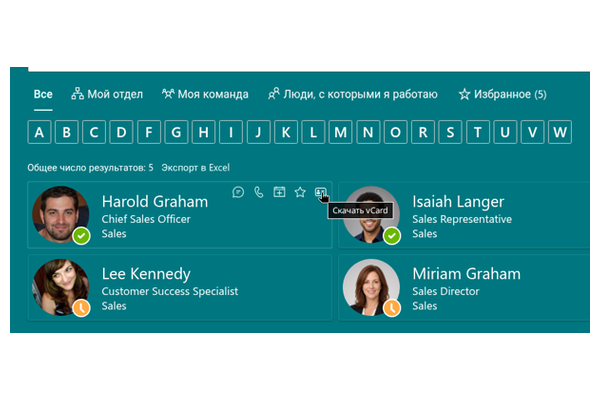The image size is (600, 400).
Task: Open the Моя команда tab
Action: coord(205,94)
